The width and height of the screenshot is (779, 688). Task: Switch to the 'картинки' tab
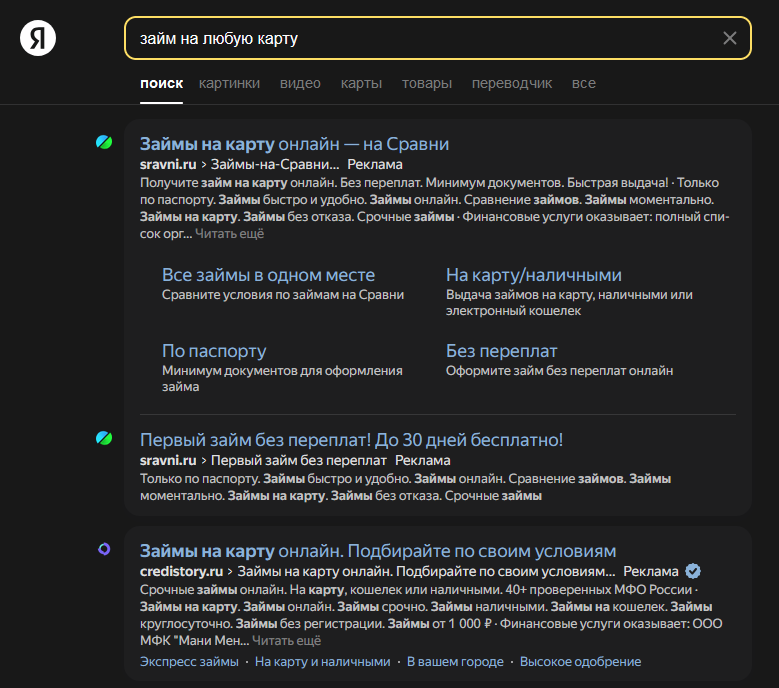click(230, 83)
